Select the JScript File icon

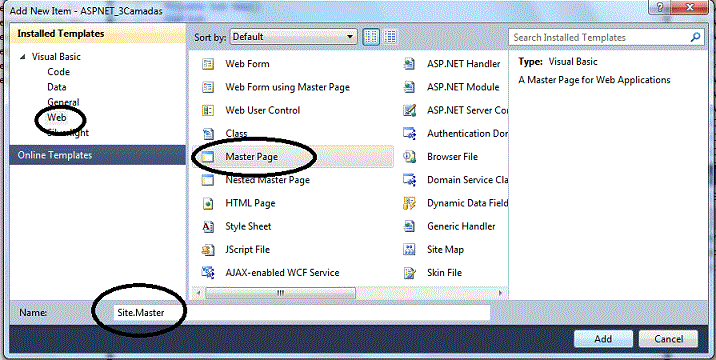coord(208,250)
